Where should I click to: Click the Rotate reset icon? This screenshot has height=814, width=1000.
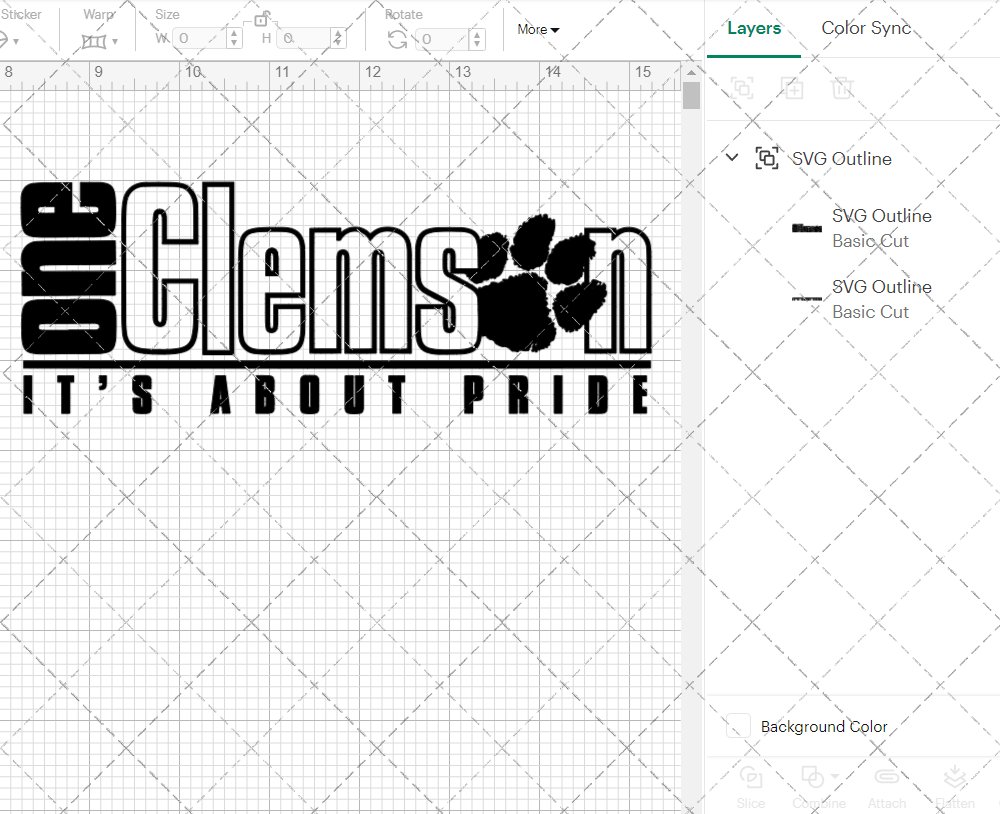396,37
